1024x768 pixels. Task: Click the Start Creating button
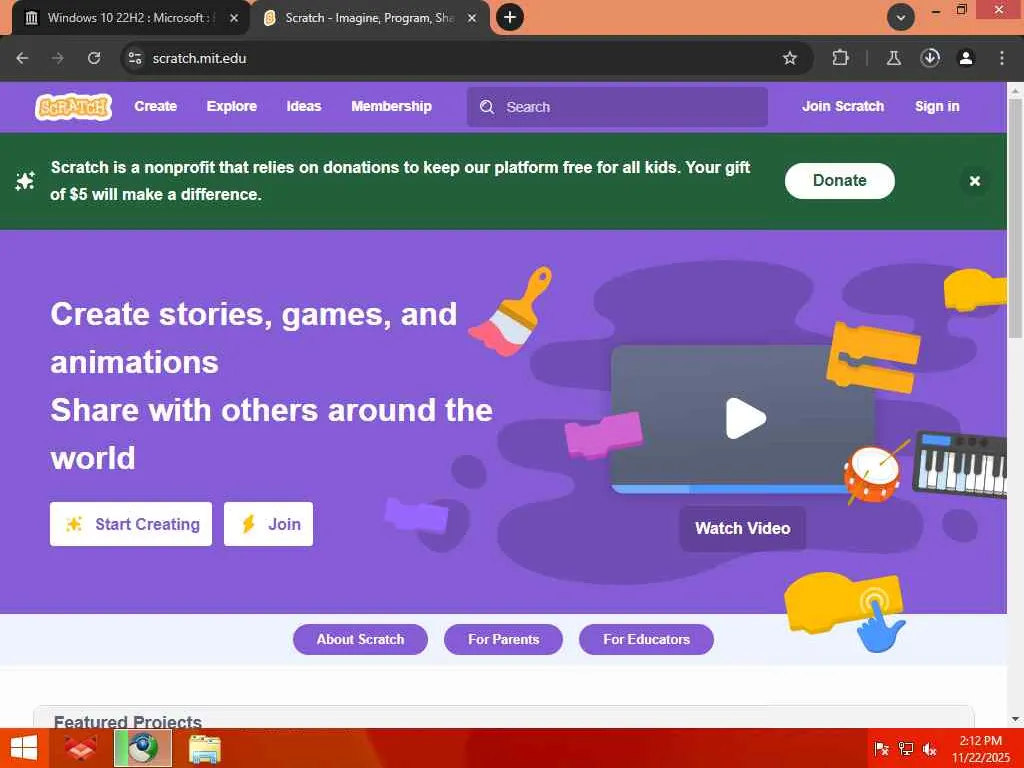[x=131, y=524]
